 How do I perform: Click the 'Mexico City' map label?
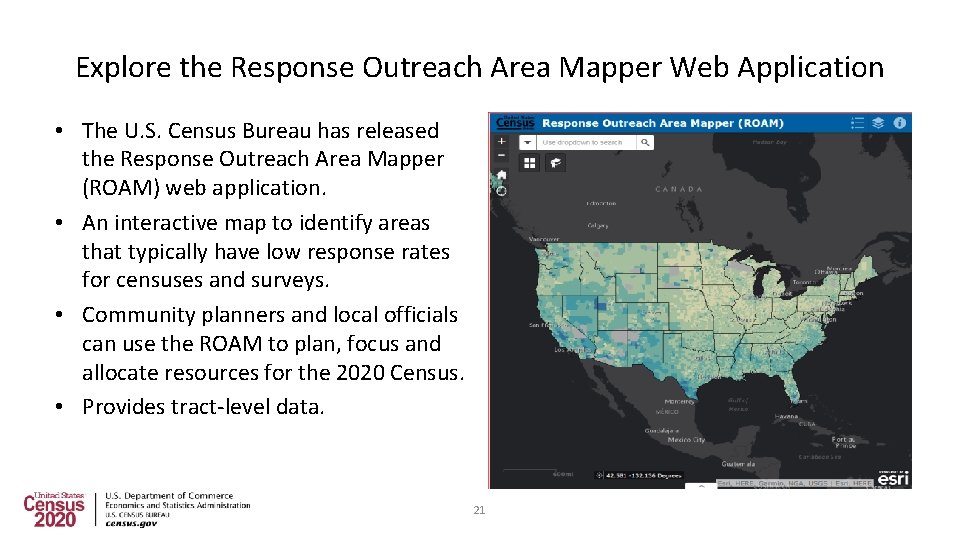tap(686, 440)
